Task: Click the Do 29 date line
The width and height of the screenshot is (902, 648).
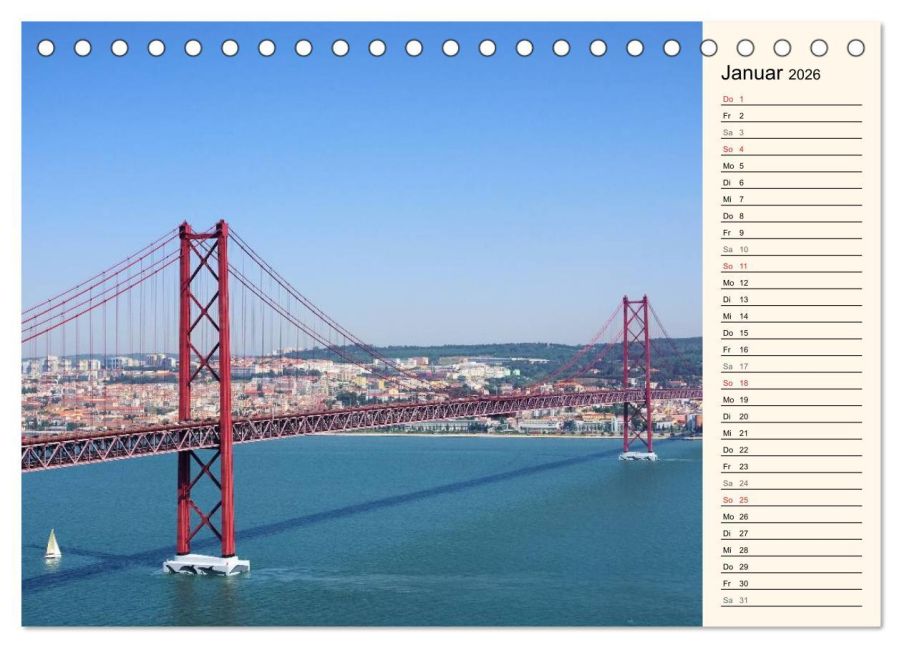Action: [x=792, y=566]
